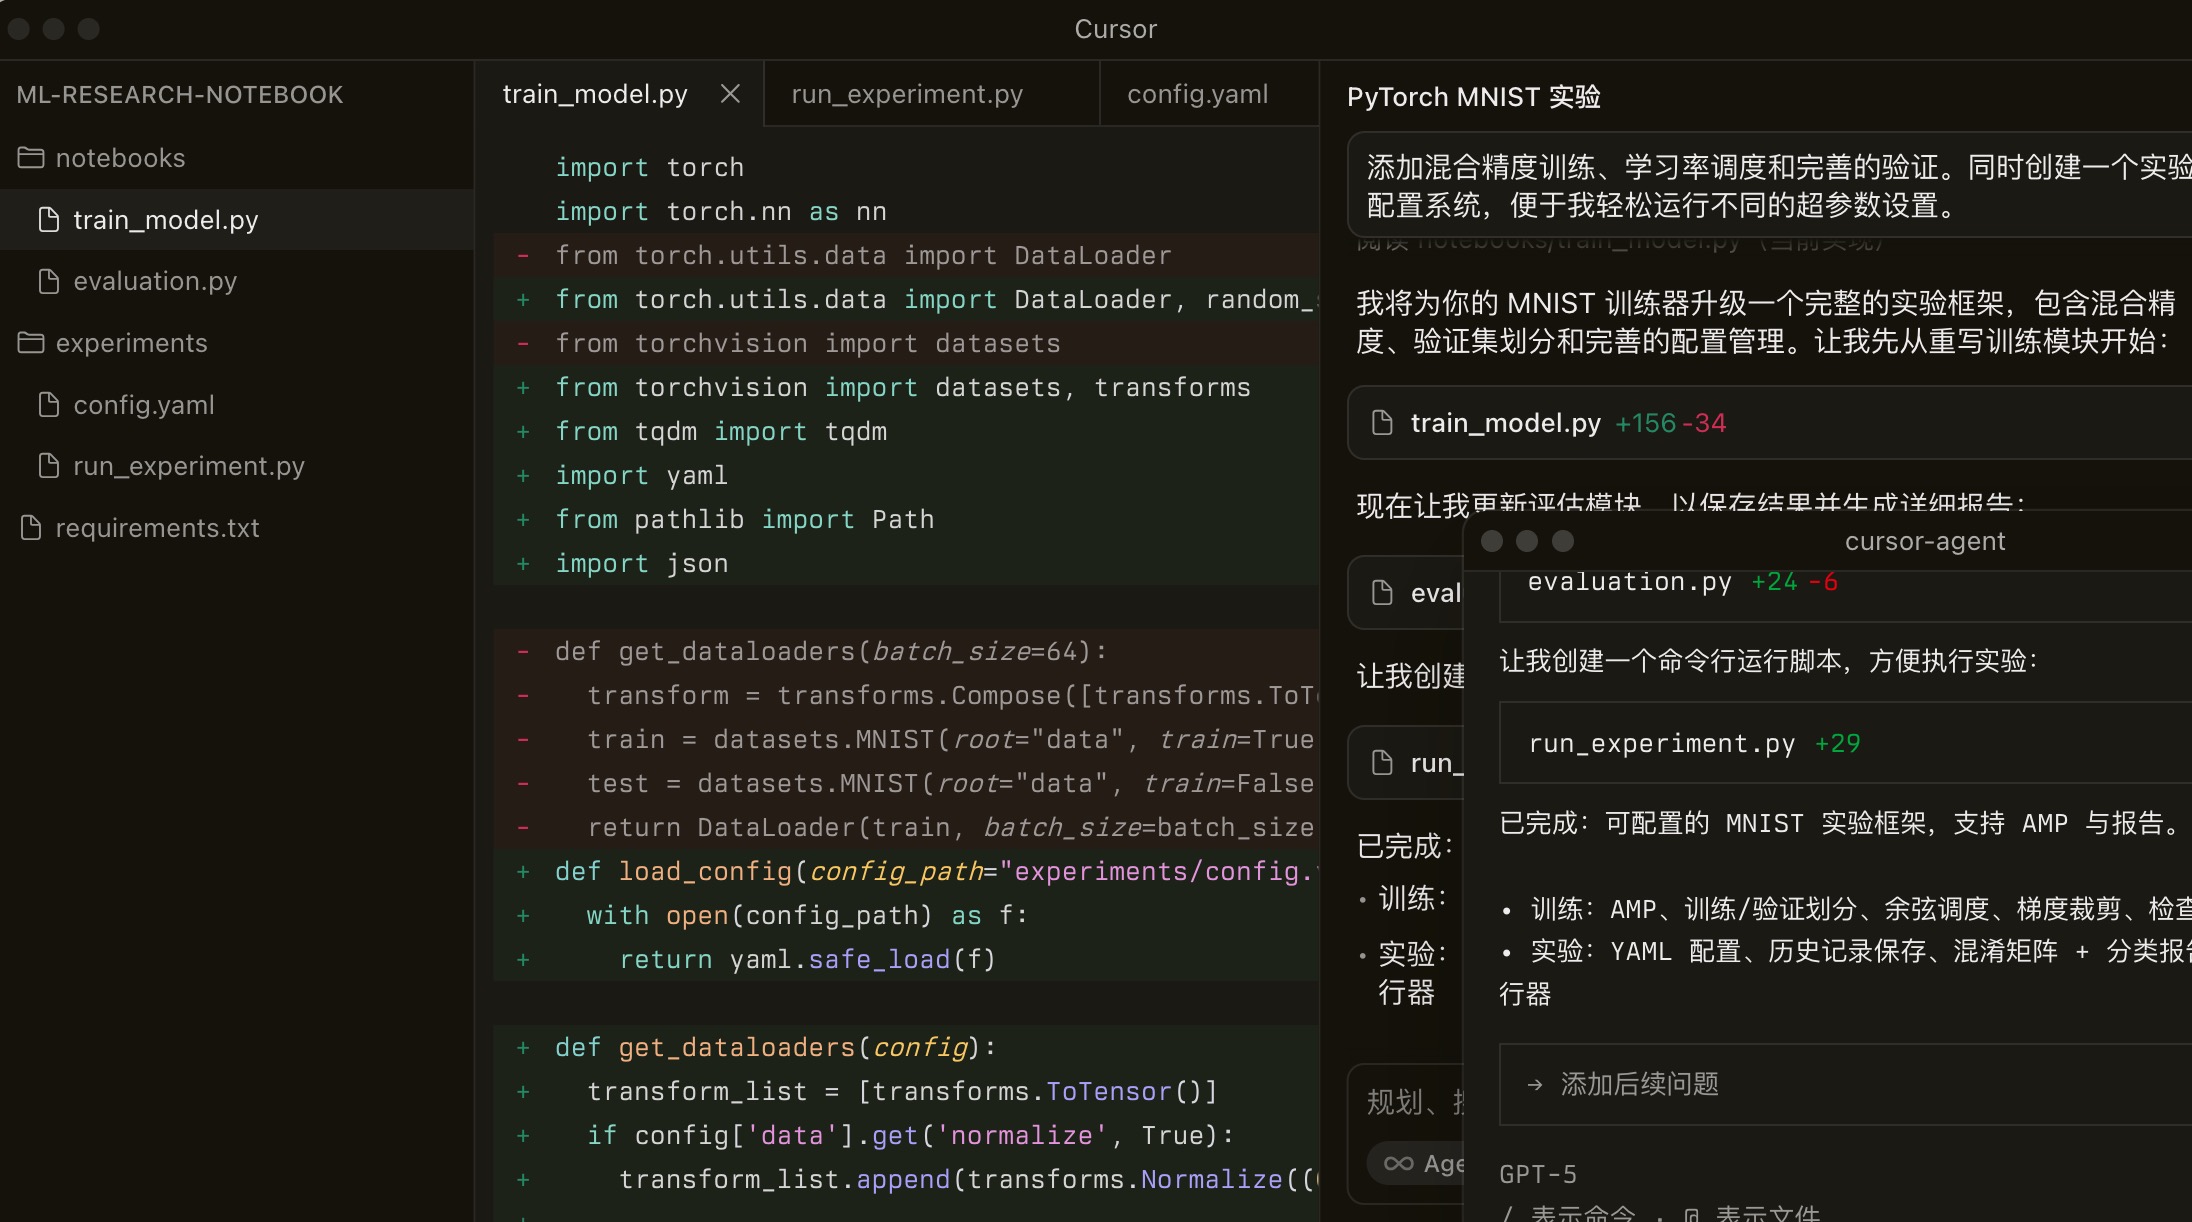Switch to config.yaml tab

pyautogui.click(x=1197, y=94)
